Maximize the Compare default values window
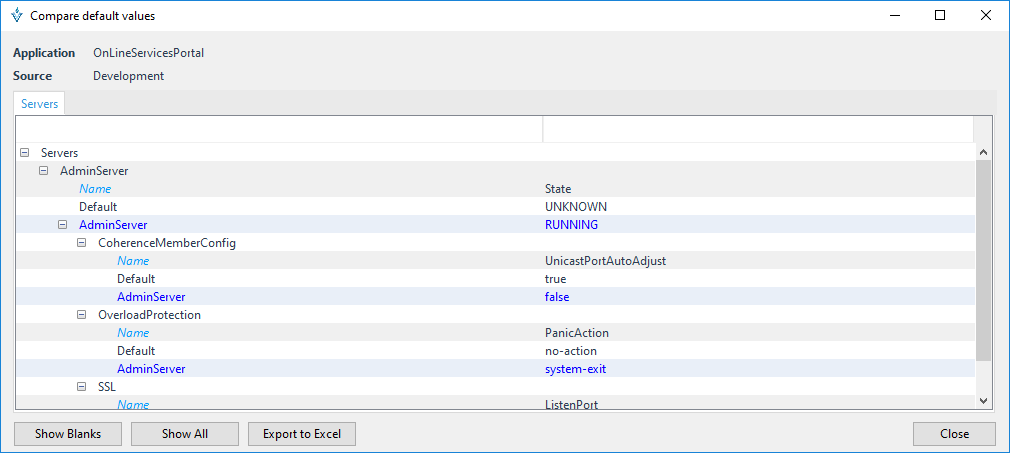Screen dimensions: 1010x453 point(940,16)
